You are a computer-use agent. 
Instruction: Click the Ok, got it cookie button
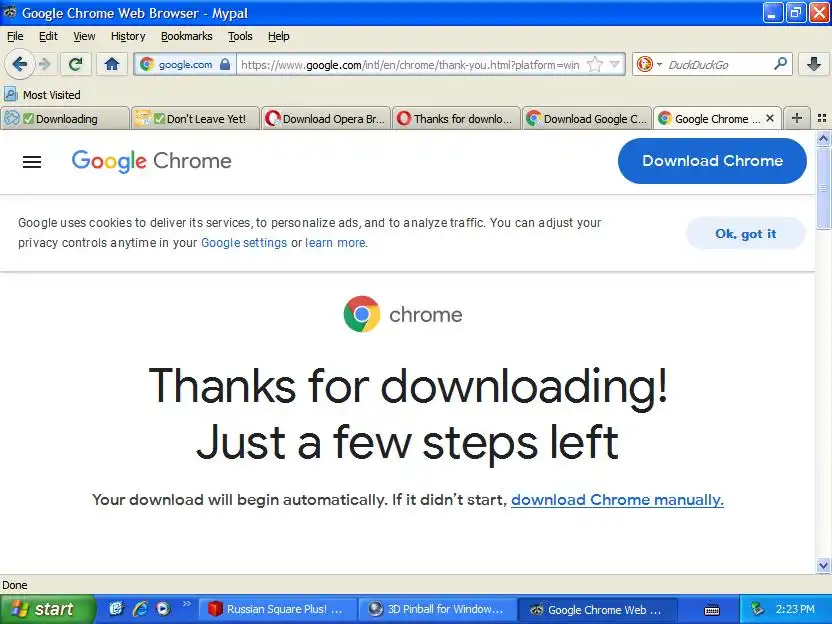746,233
